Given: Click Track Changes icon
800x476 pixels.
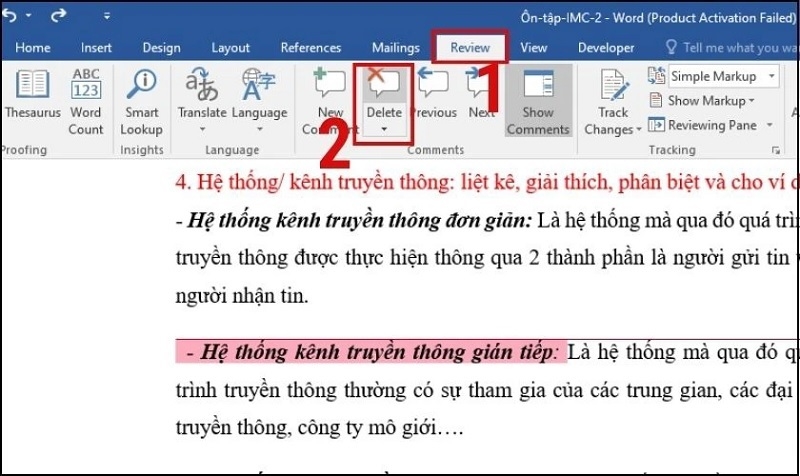Looking at the screenshot, I should tap(612, 102).
